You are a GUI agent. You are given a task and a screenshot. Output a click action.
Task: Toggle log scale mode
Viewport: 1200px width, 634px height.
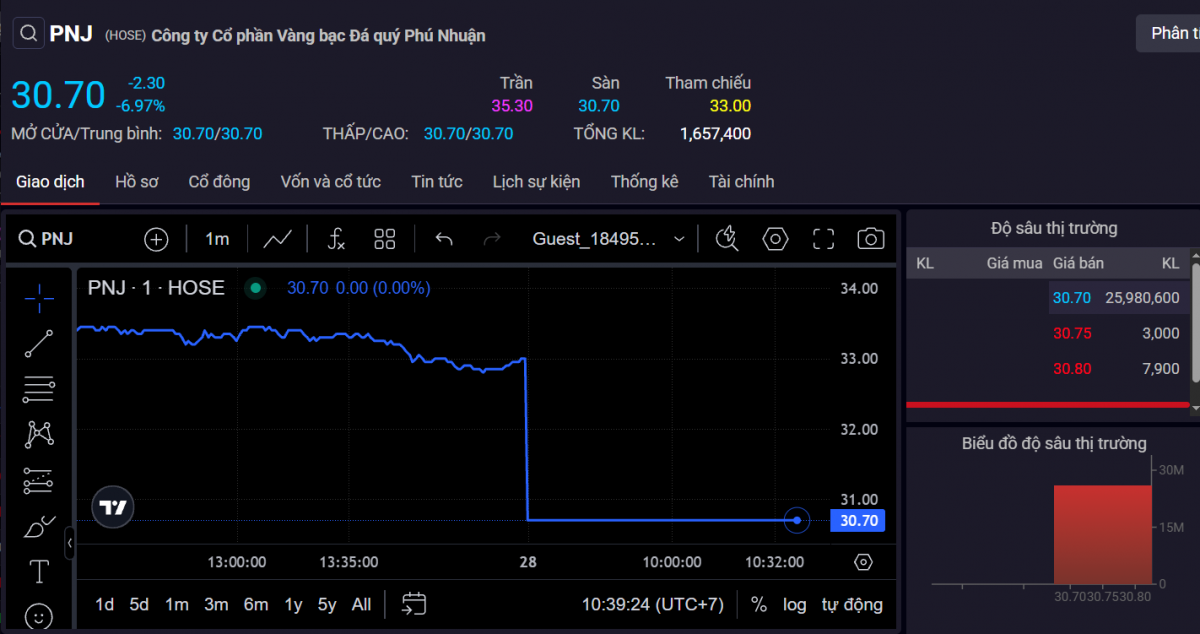(x=794, y=604)
